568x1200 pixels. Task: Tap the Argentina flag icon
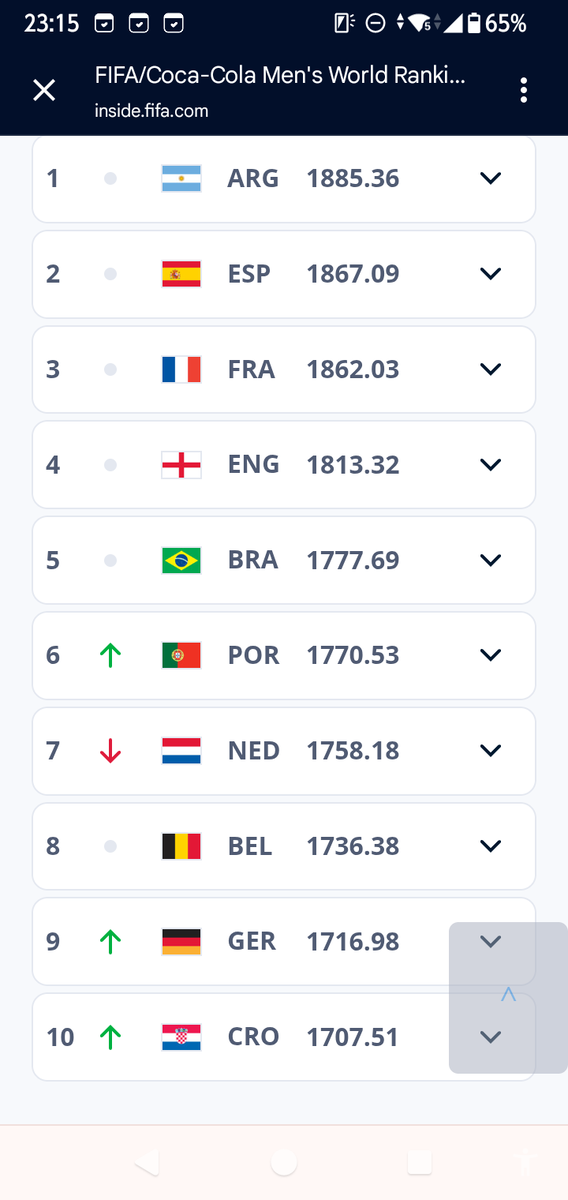pos(181,179)
